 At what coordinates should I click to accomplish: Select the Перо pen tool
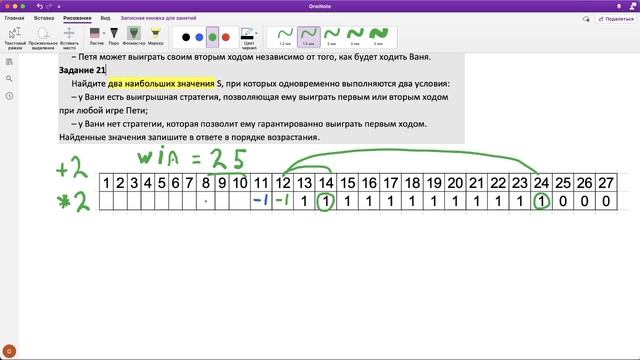point(114,36)
